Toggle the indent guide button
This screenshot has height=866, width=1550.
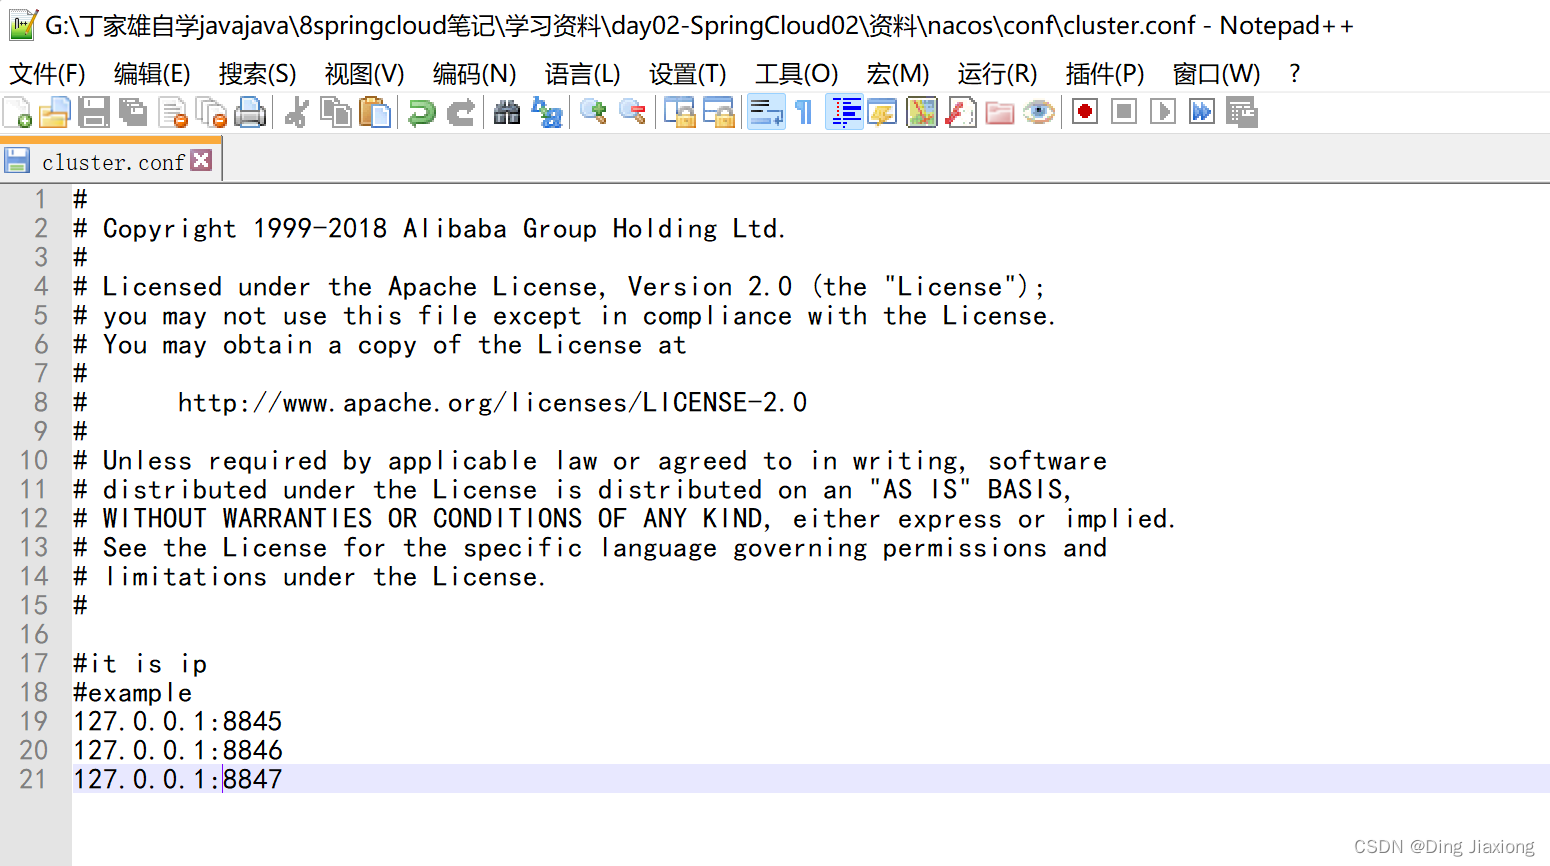click(845, 112)
